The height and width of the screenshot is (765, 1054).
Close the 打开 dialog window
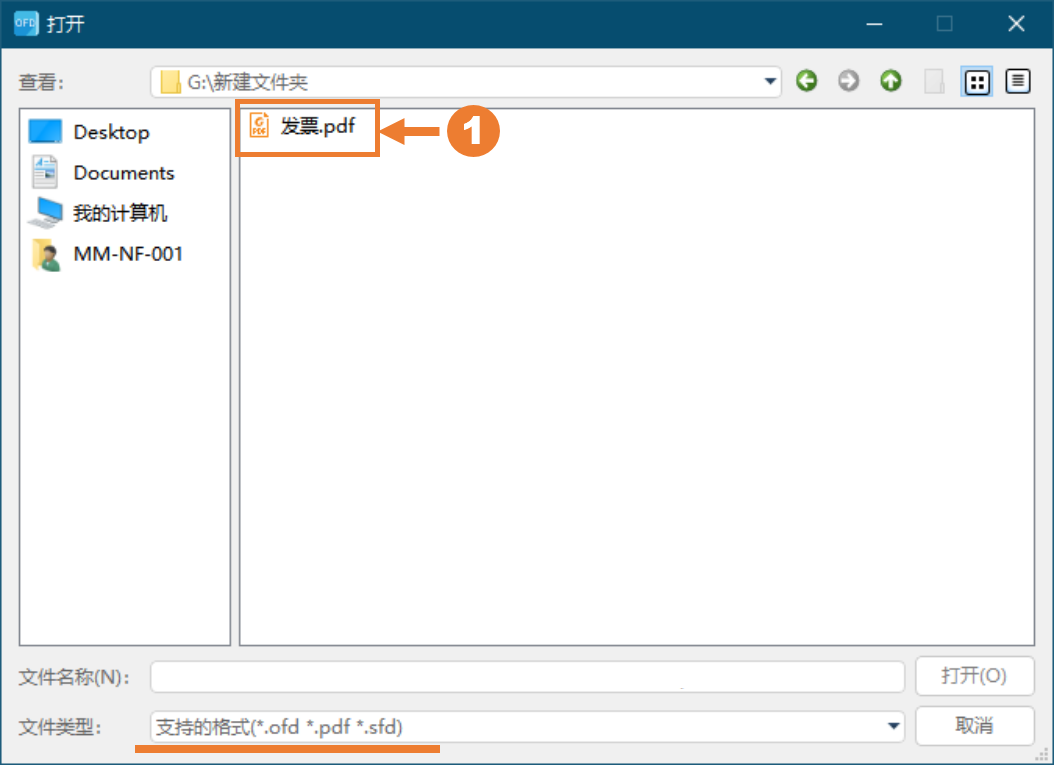point(1016,24)
